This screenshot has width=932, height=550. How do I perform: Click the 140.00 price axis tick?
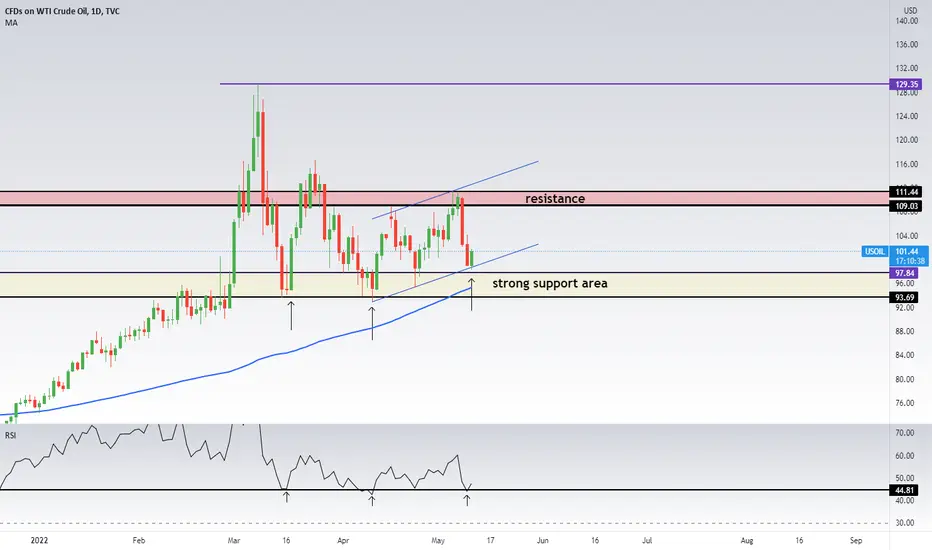click(906, 21)
